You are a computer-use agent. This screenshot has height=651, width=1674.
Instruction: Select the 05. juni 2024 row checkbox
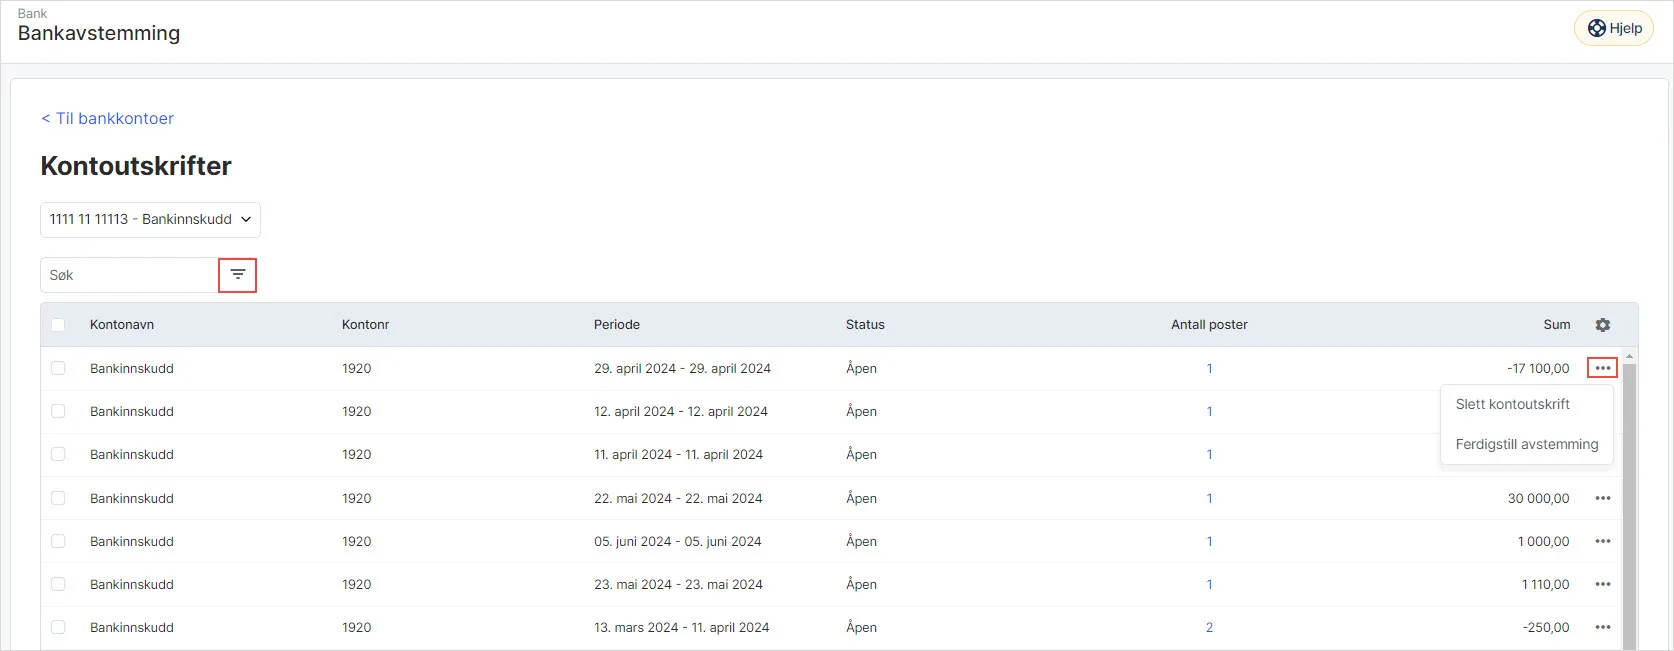click(x=58, y=541)
